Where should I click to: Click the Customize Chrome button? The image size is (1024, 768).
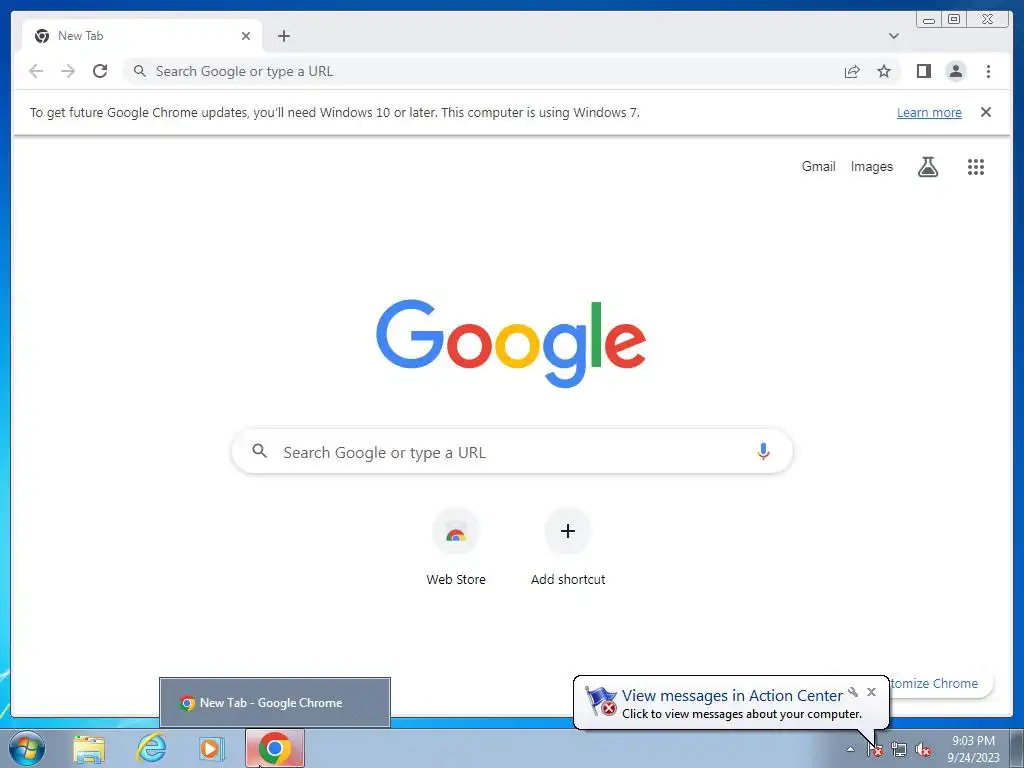coord(939,683)
